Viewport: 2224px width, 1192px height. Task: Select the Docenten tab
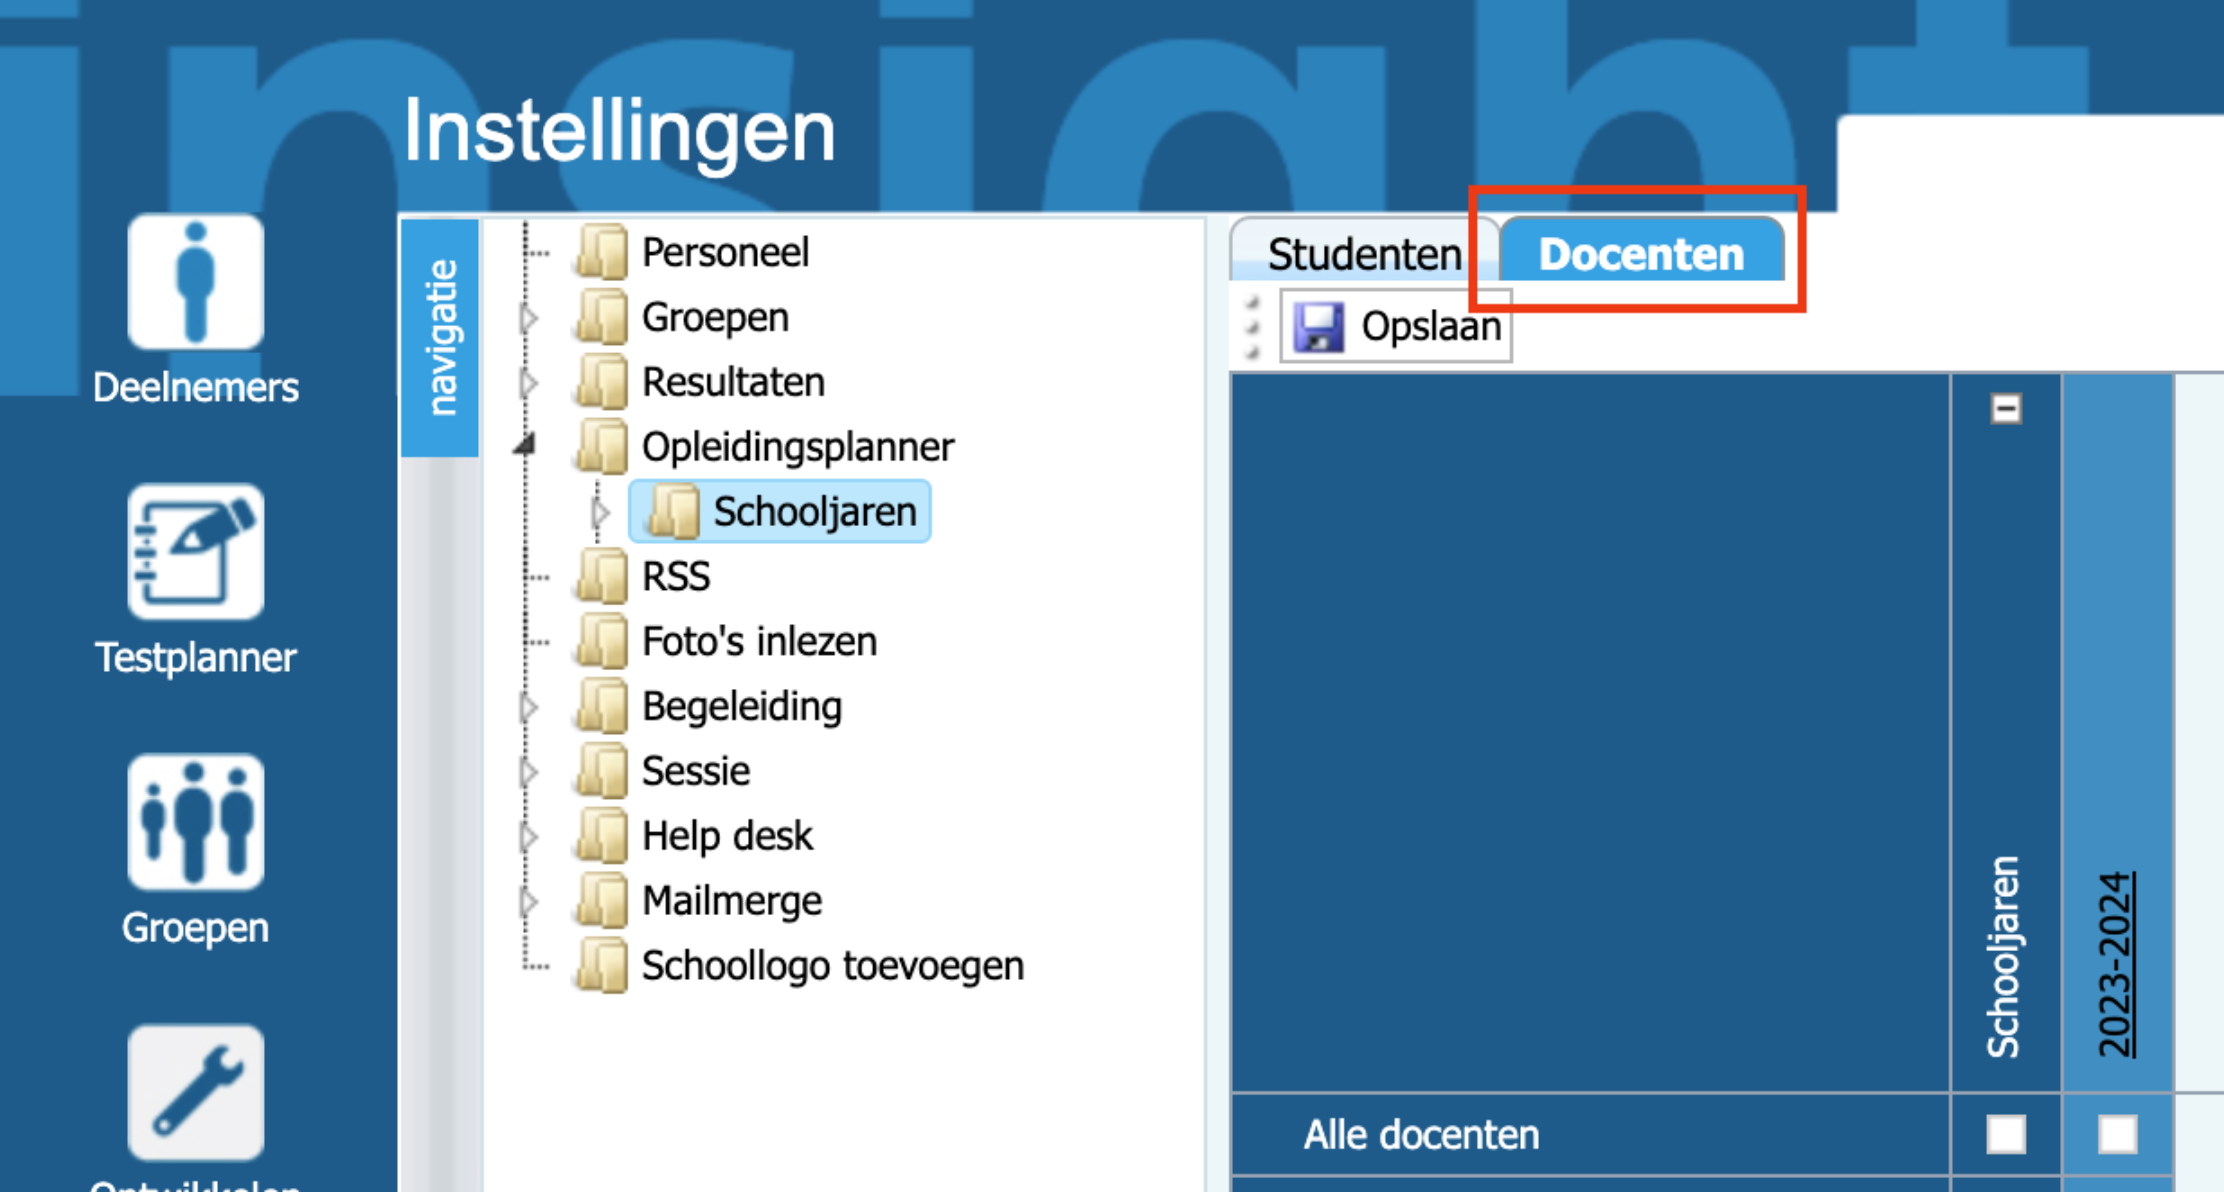pos(1641,254)
